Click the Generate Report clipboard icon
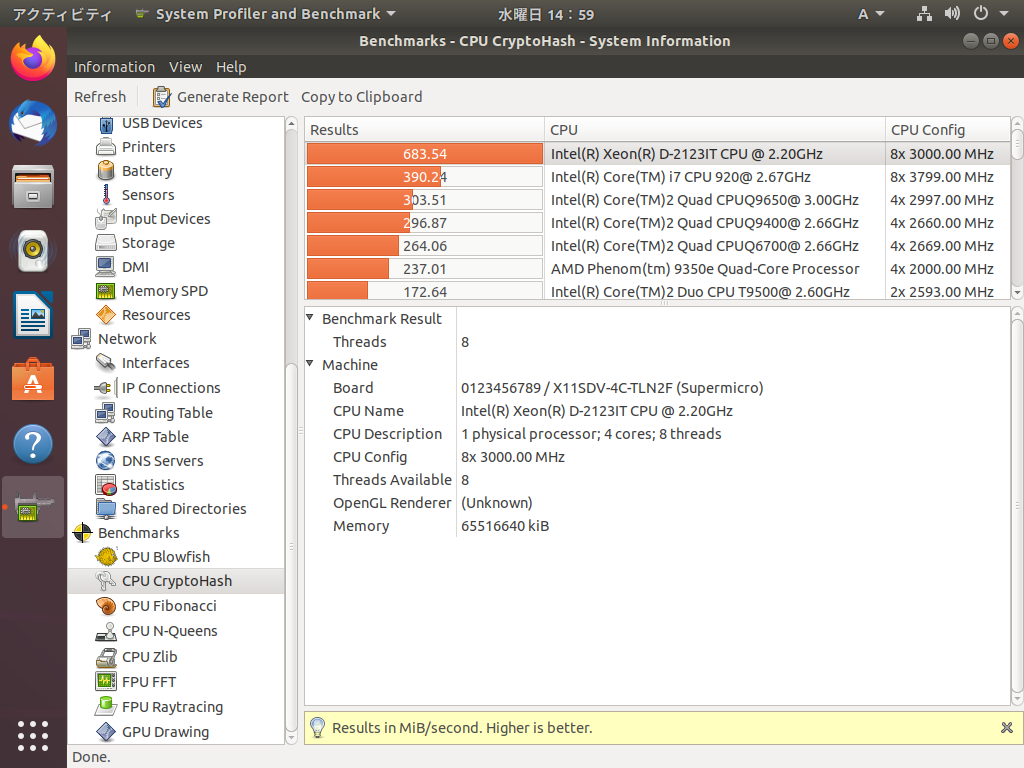1024x768 pixels. click(161, 97)
